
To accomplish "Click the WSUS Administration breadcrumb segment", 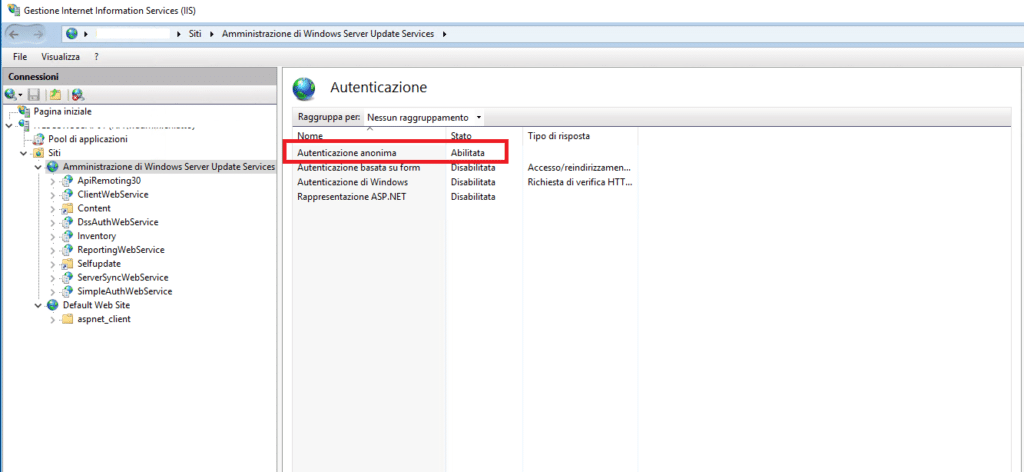I will coord(328,34).
